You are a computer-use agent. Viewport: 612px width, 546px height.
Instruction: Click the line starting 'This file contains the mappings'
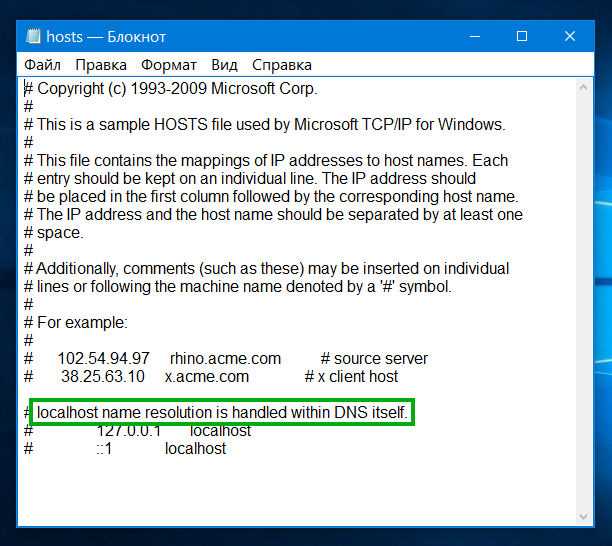point(266,160)
